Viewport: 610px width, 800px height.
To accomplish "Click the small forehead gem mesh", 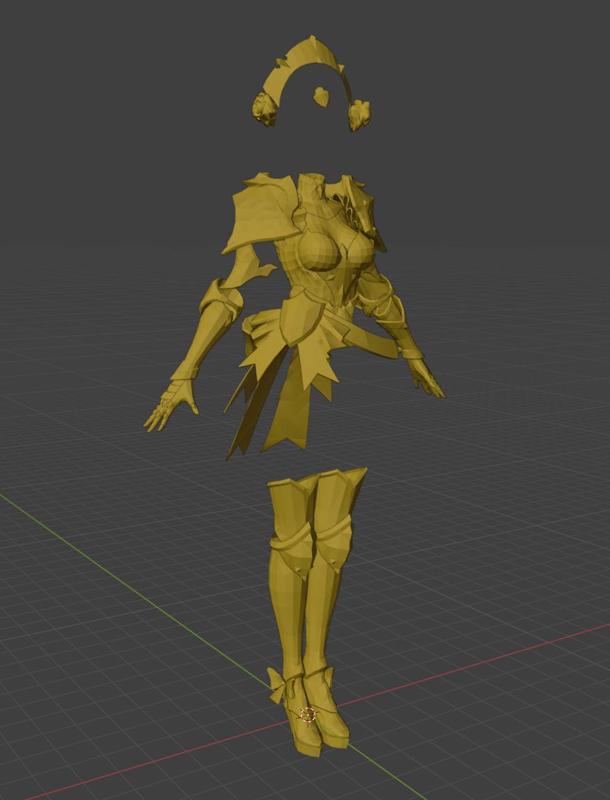I will [x=321, y=96].
